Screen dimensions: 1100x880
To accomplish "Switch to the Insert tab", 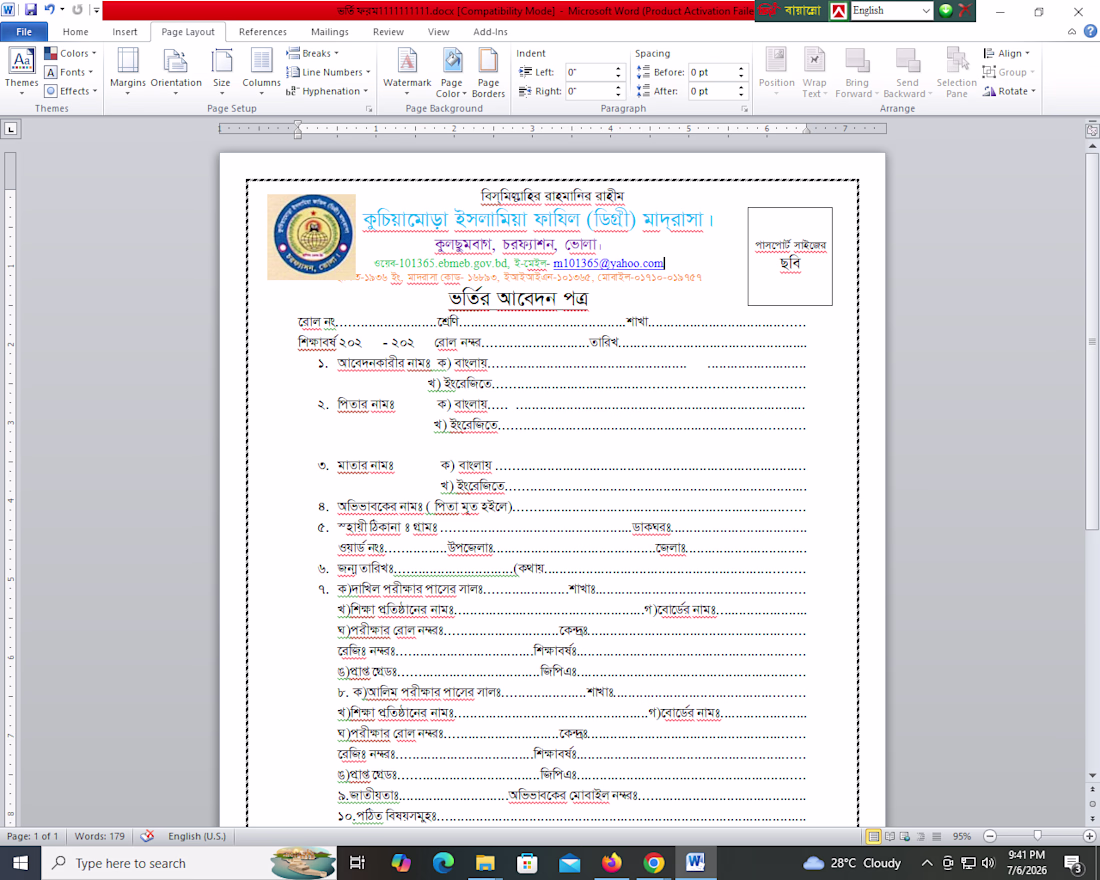I will [125, 32].
